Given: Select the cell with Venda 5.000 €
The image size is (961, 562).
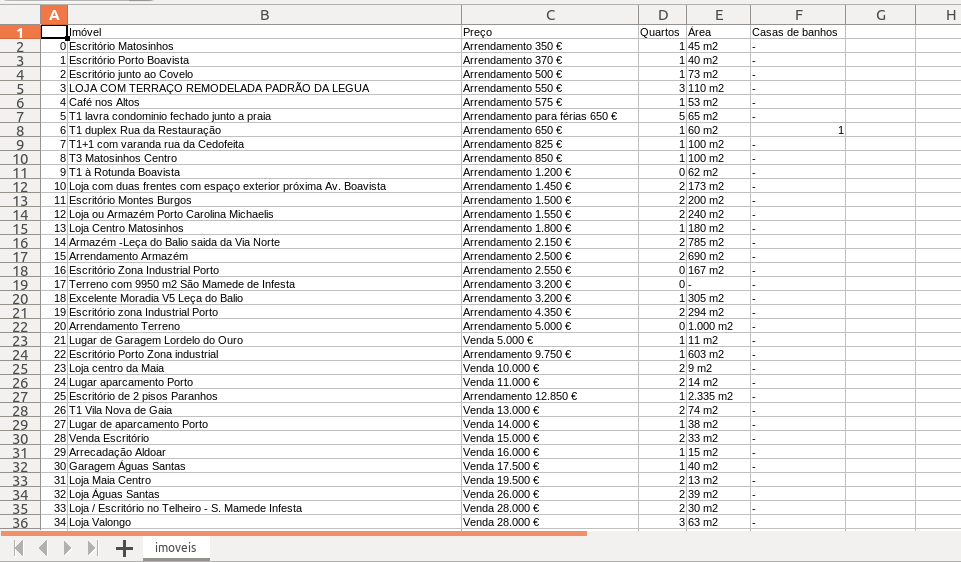Looking at the screenshot, I should pyautogui.click(x=549, y=340).
